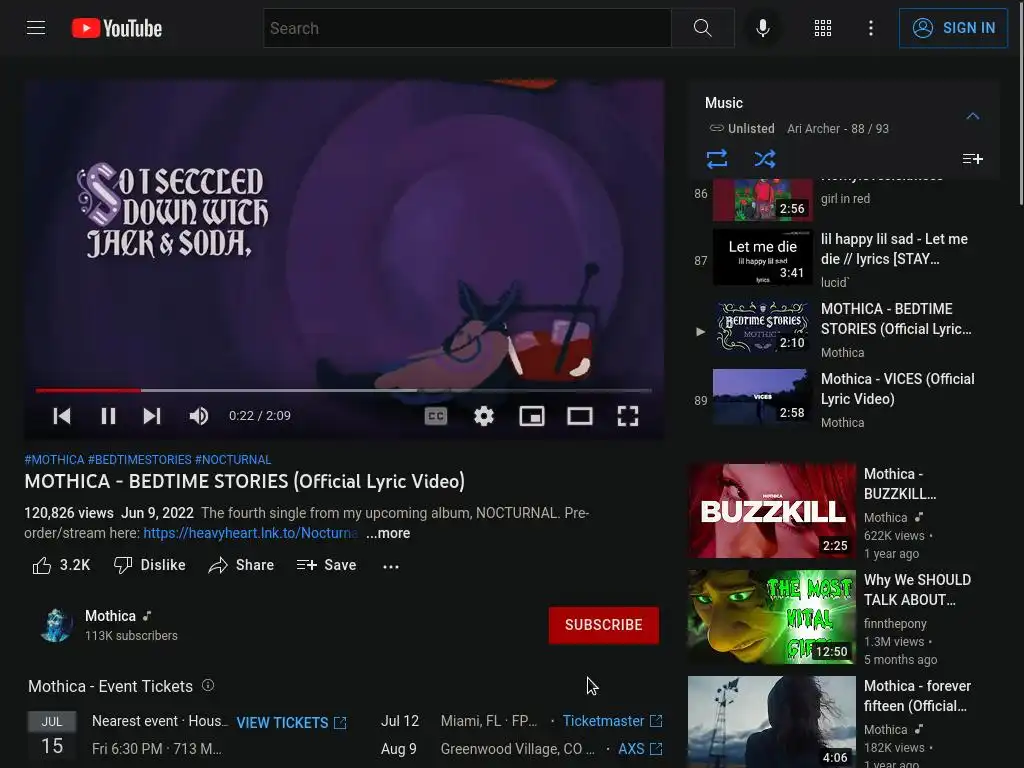
Task: Focus the Search input field
Action: click(x=467, y=28)
